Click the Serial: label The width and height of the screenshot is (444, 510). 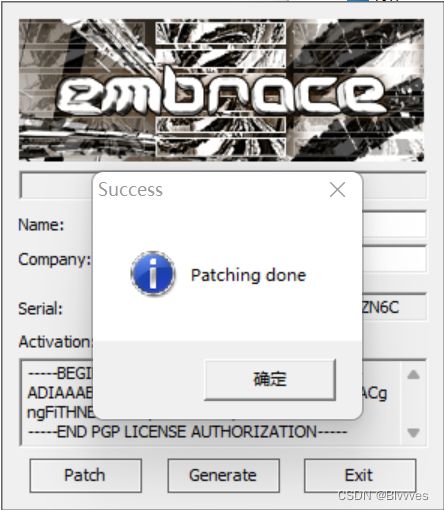pos(40,308)
